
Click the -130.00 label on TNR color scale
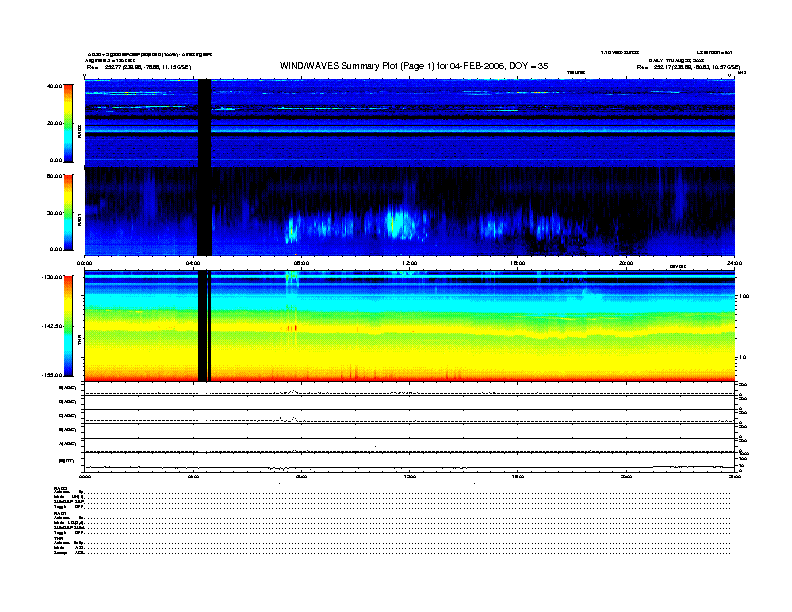(52, 277)
